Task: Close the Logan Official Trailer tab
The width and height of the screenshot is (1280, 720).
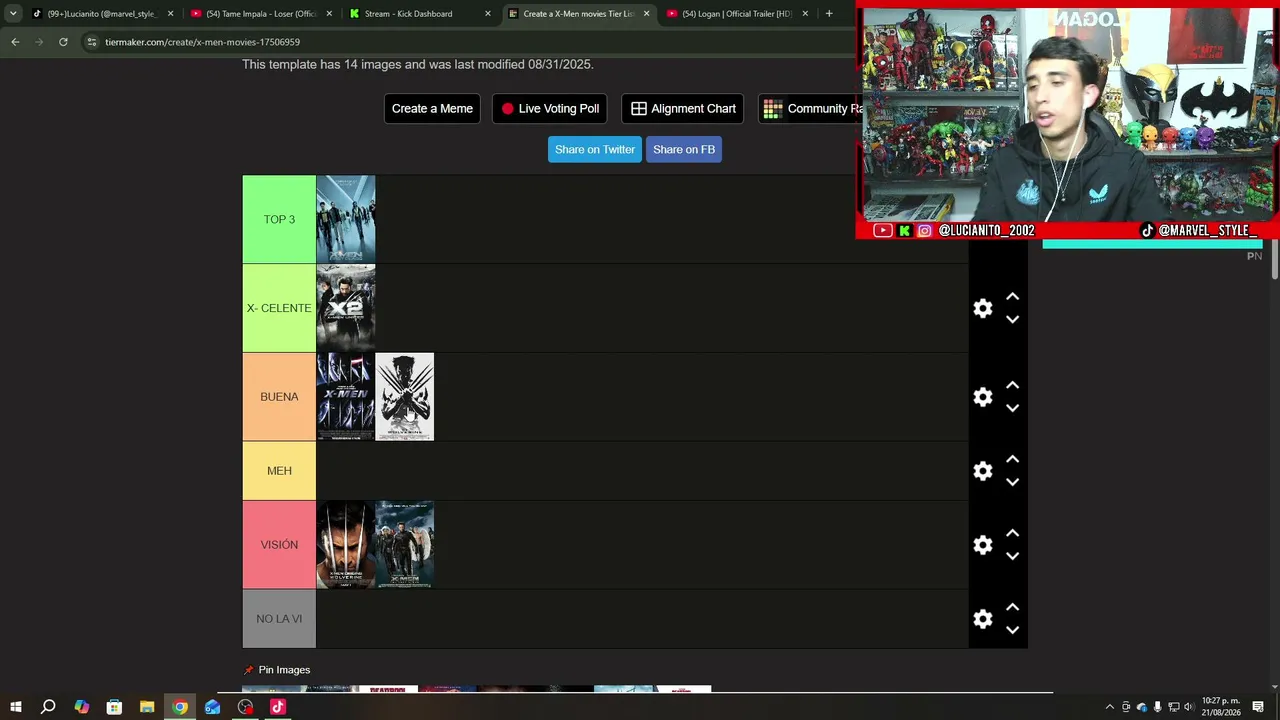Action: [805, 14]
